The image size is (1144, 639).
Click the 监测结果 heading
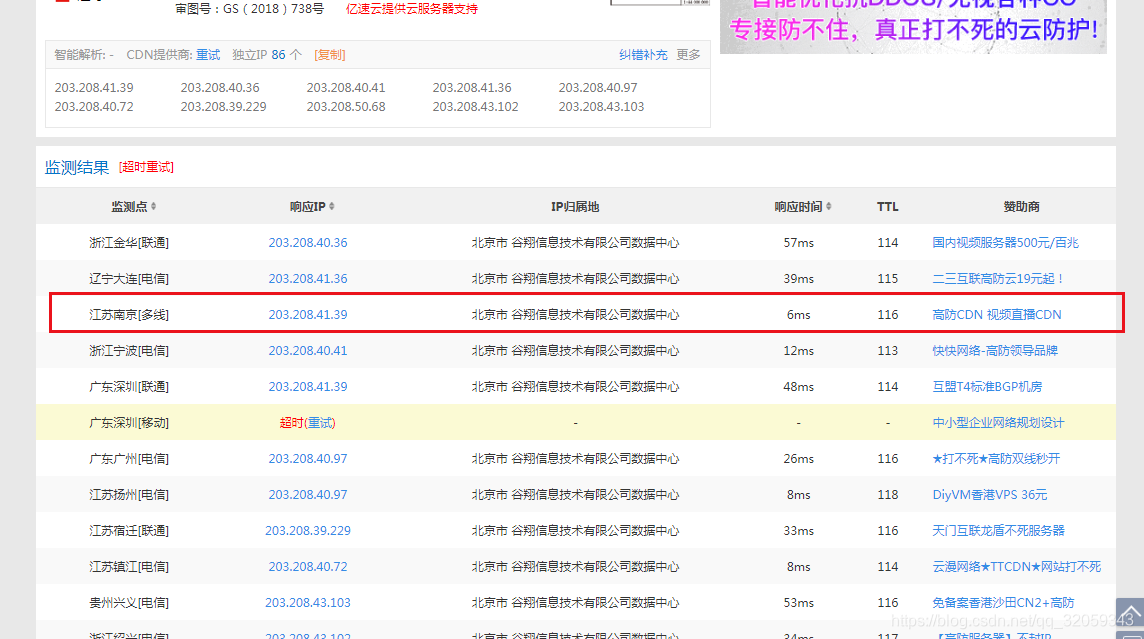[77, 167]
